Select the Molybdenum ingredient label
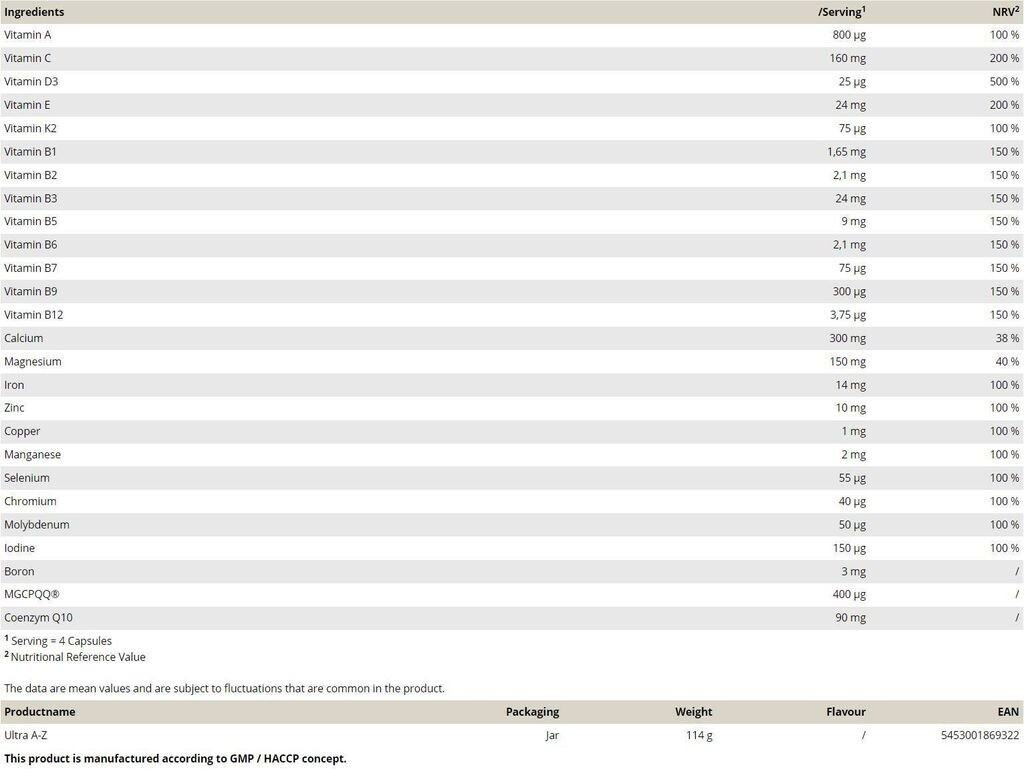The height and width of the screenshot is (769, 1024). (37, 525)
